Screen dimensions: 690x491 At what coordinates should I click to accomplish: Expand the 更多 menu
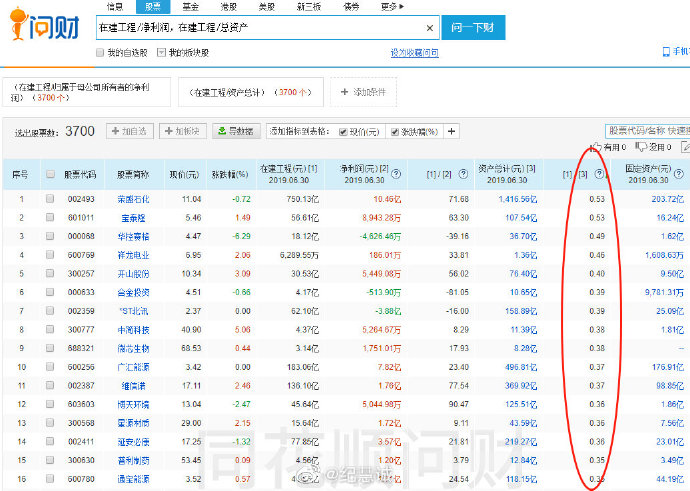392,6
